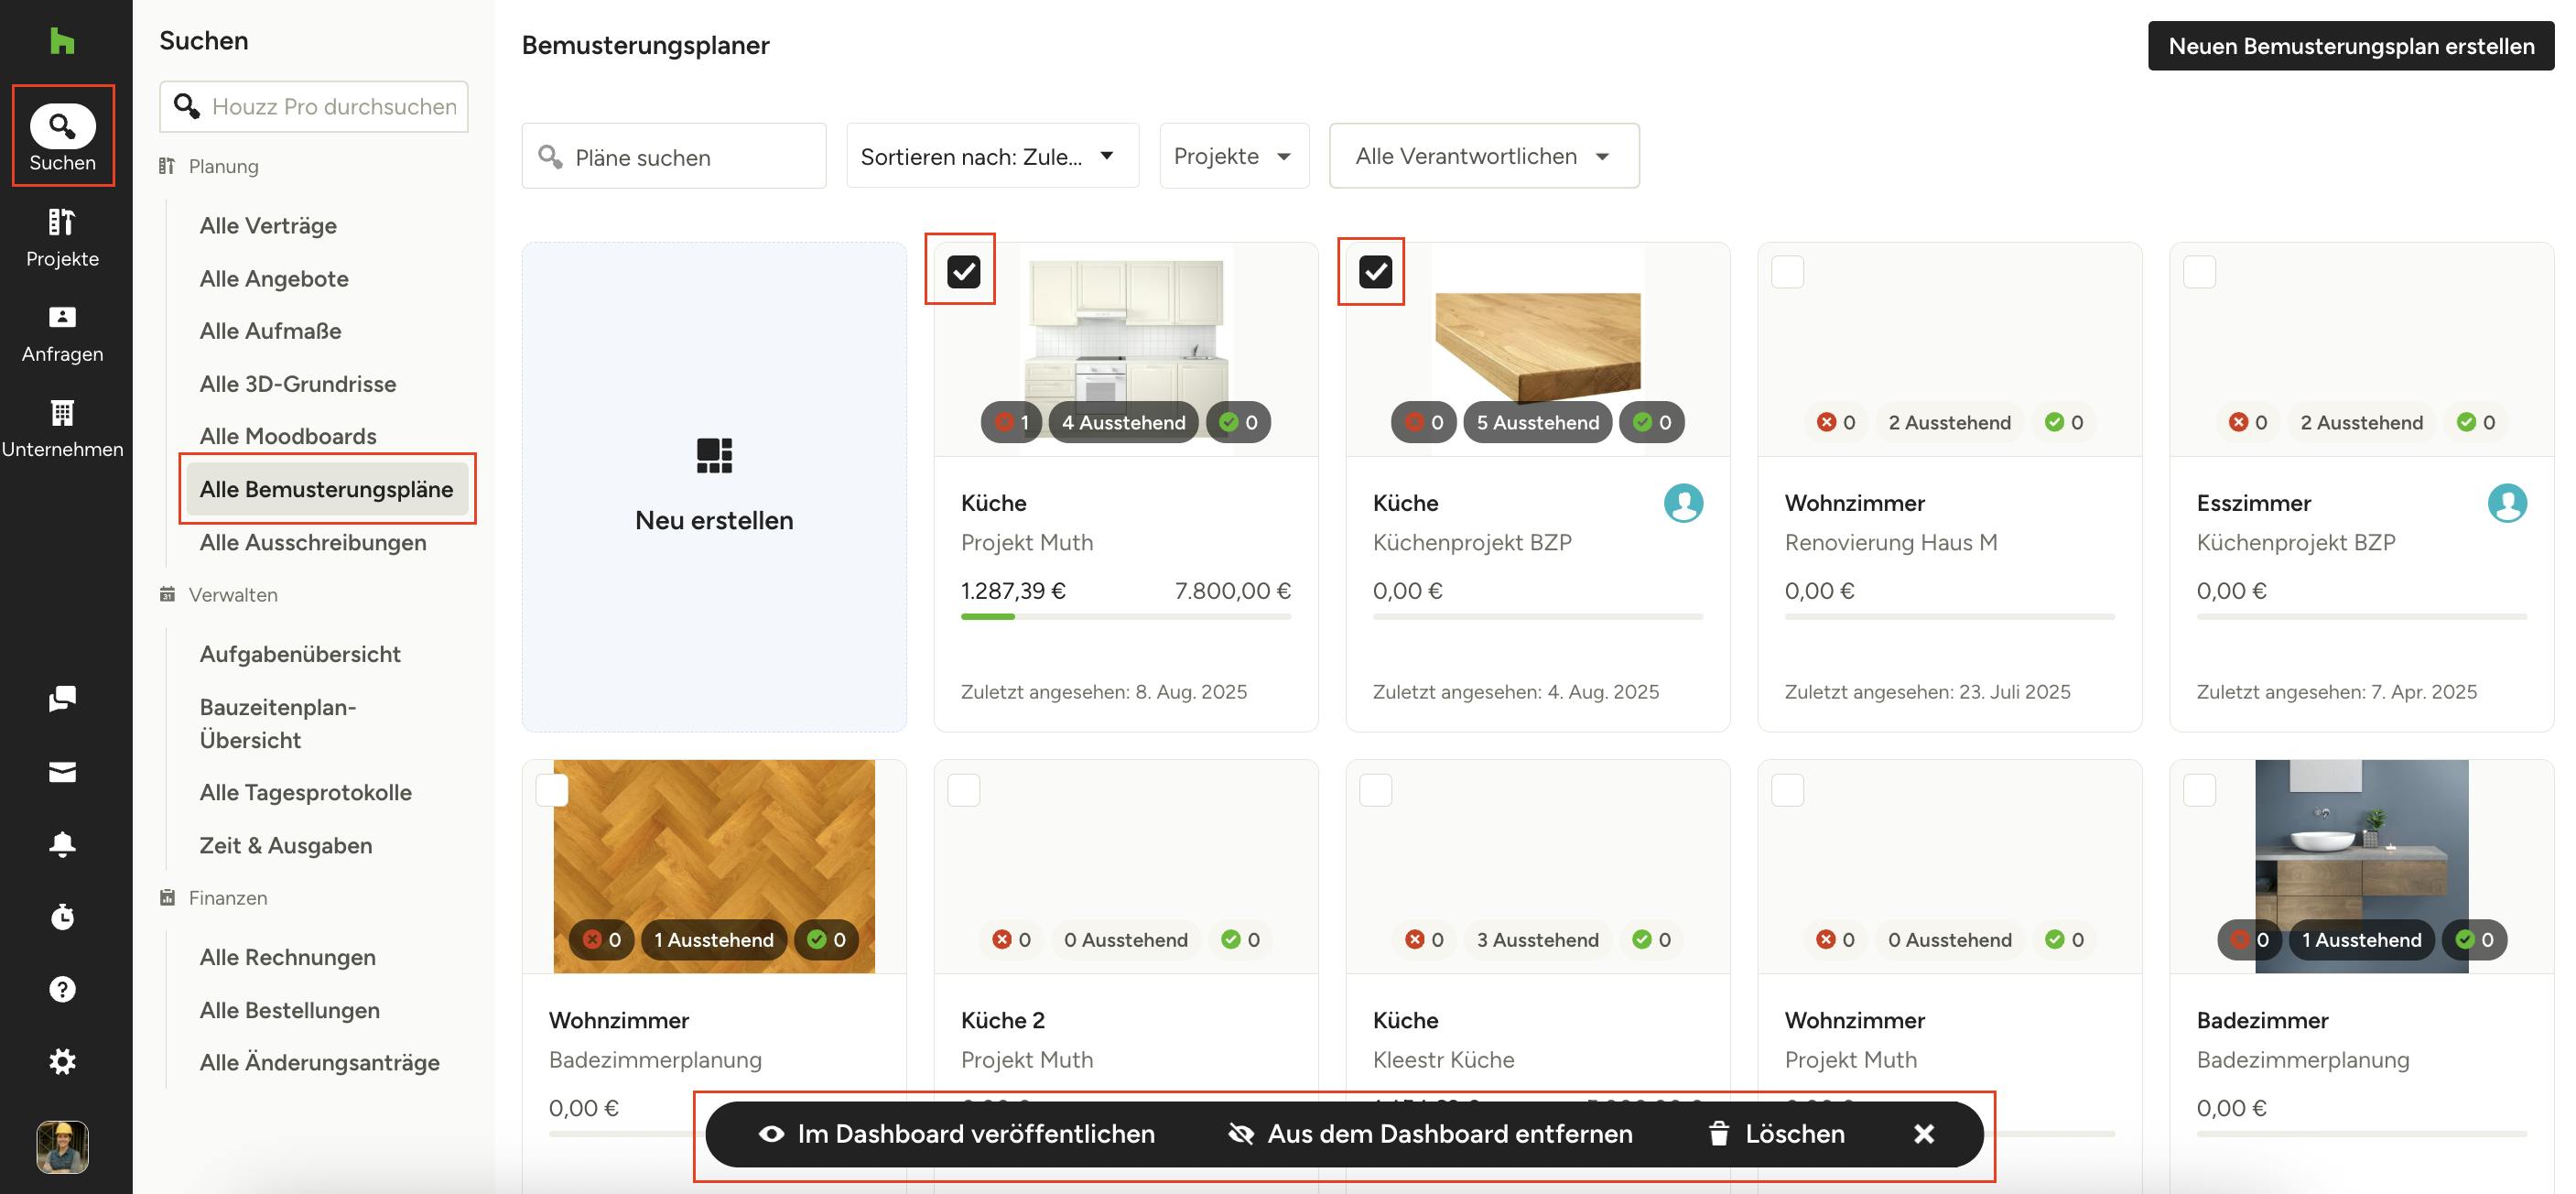The height and width of the screenshot is (1194, 2576).
Task: Open the help question mark icon
Action: tap(62, 989)
